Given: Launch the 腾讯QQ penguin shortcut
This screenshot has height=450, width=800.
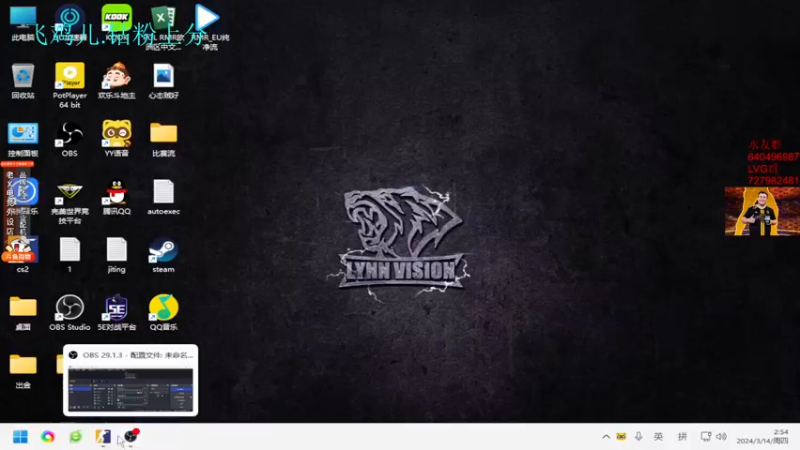Looking at the screenshot, I should click(x=116, y=197).
